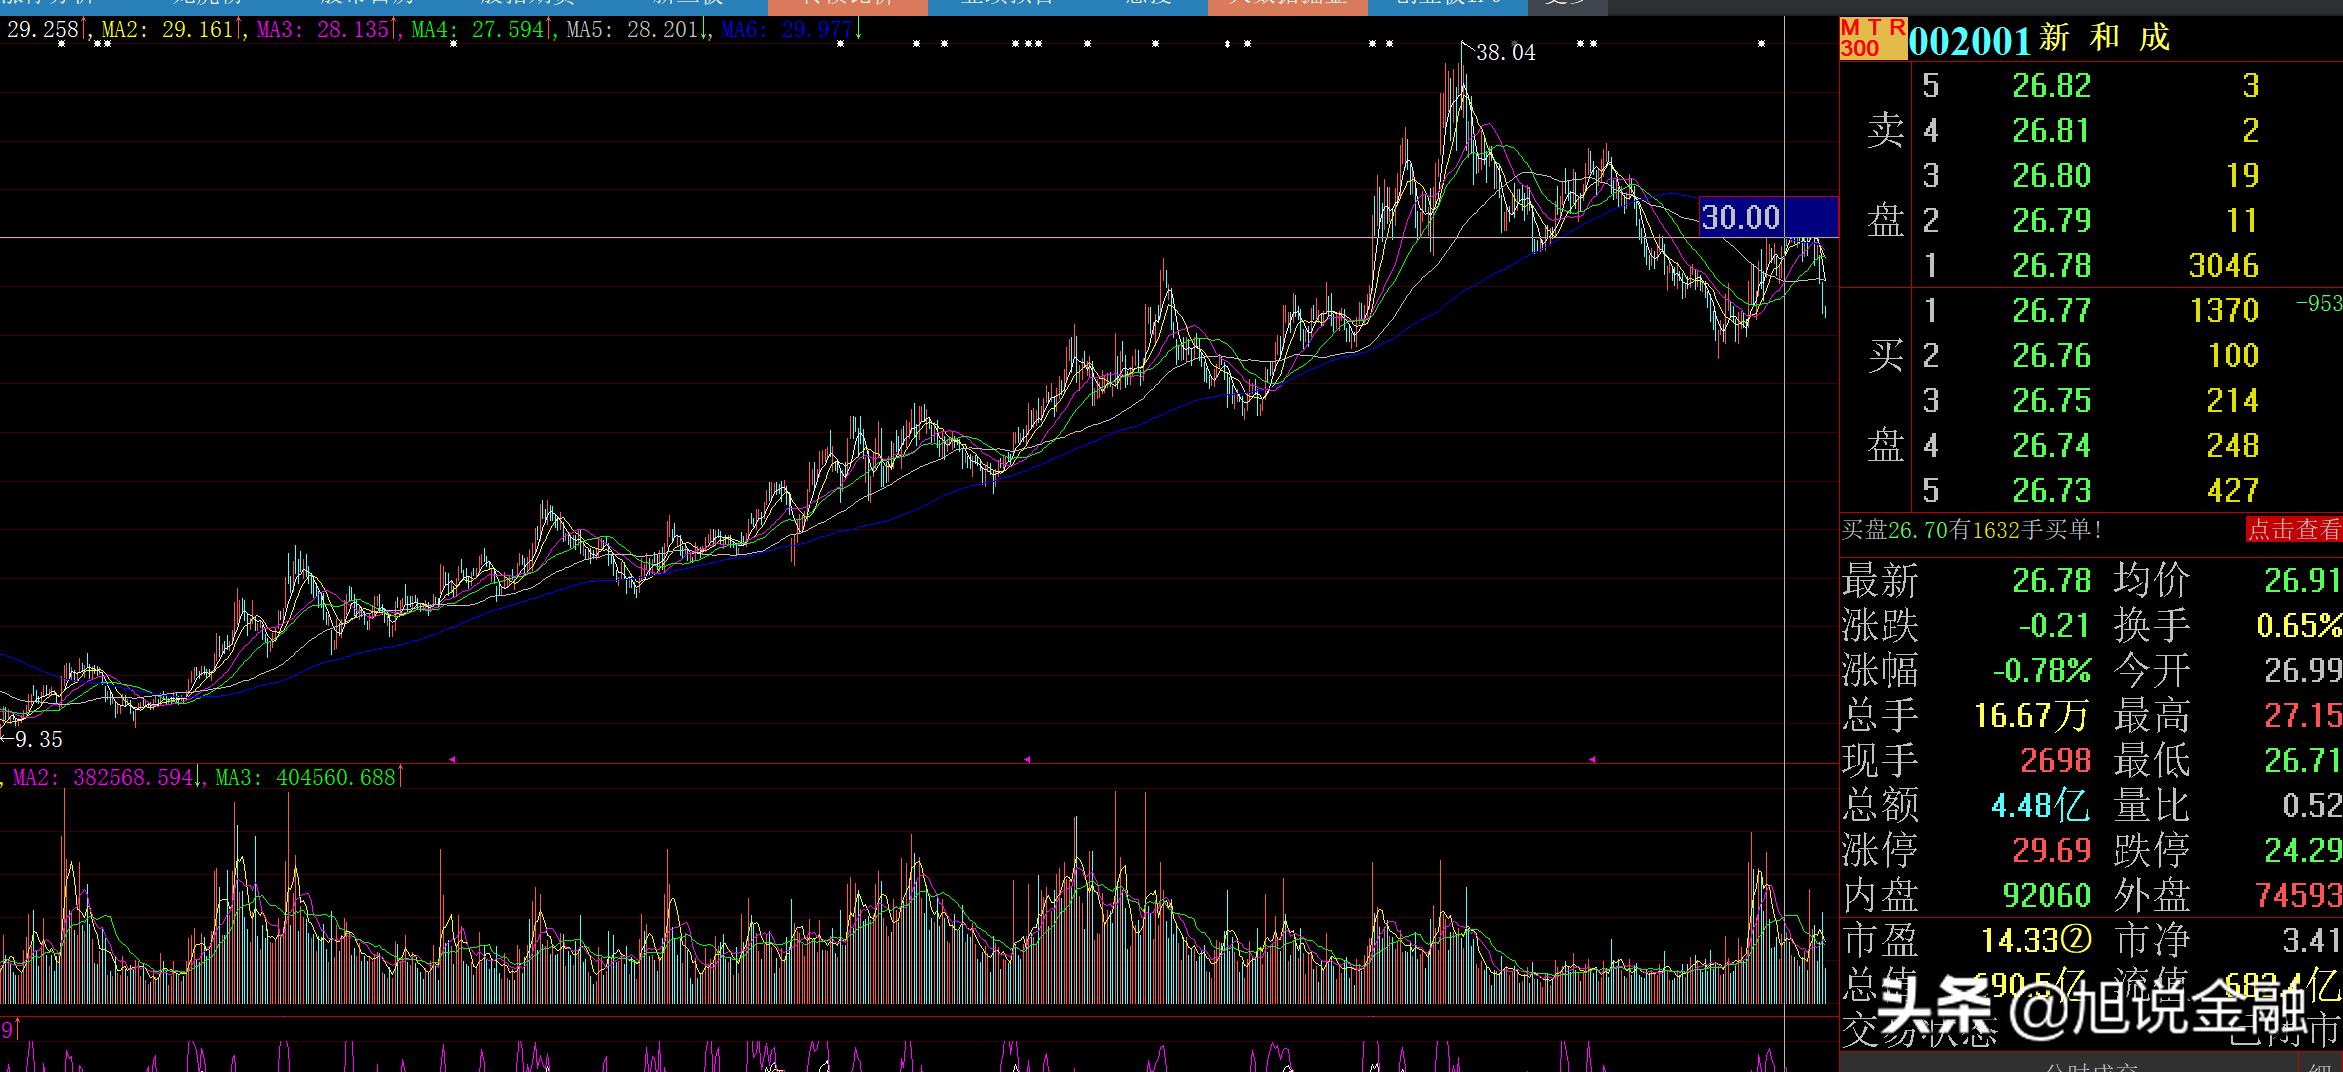Click the 现手 value 2698

tap(2055, 761)
